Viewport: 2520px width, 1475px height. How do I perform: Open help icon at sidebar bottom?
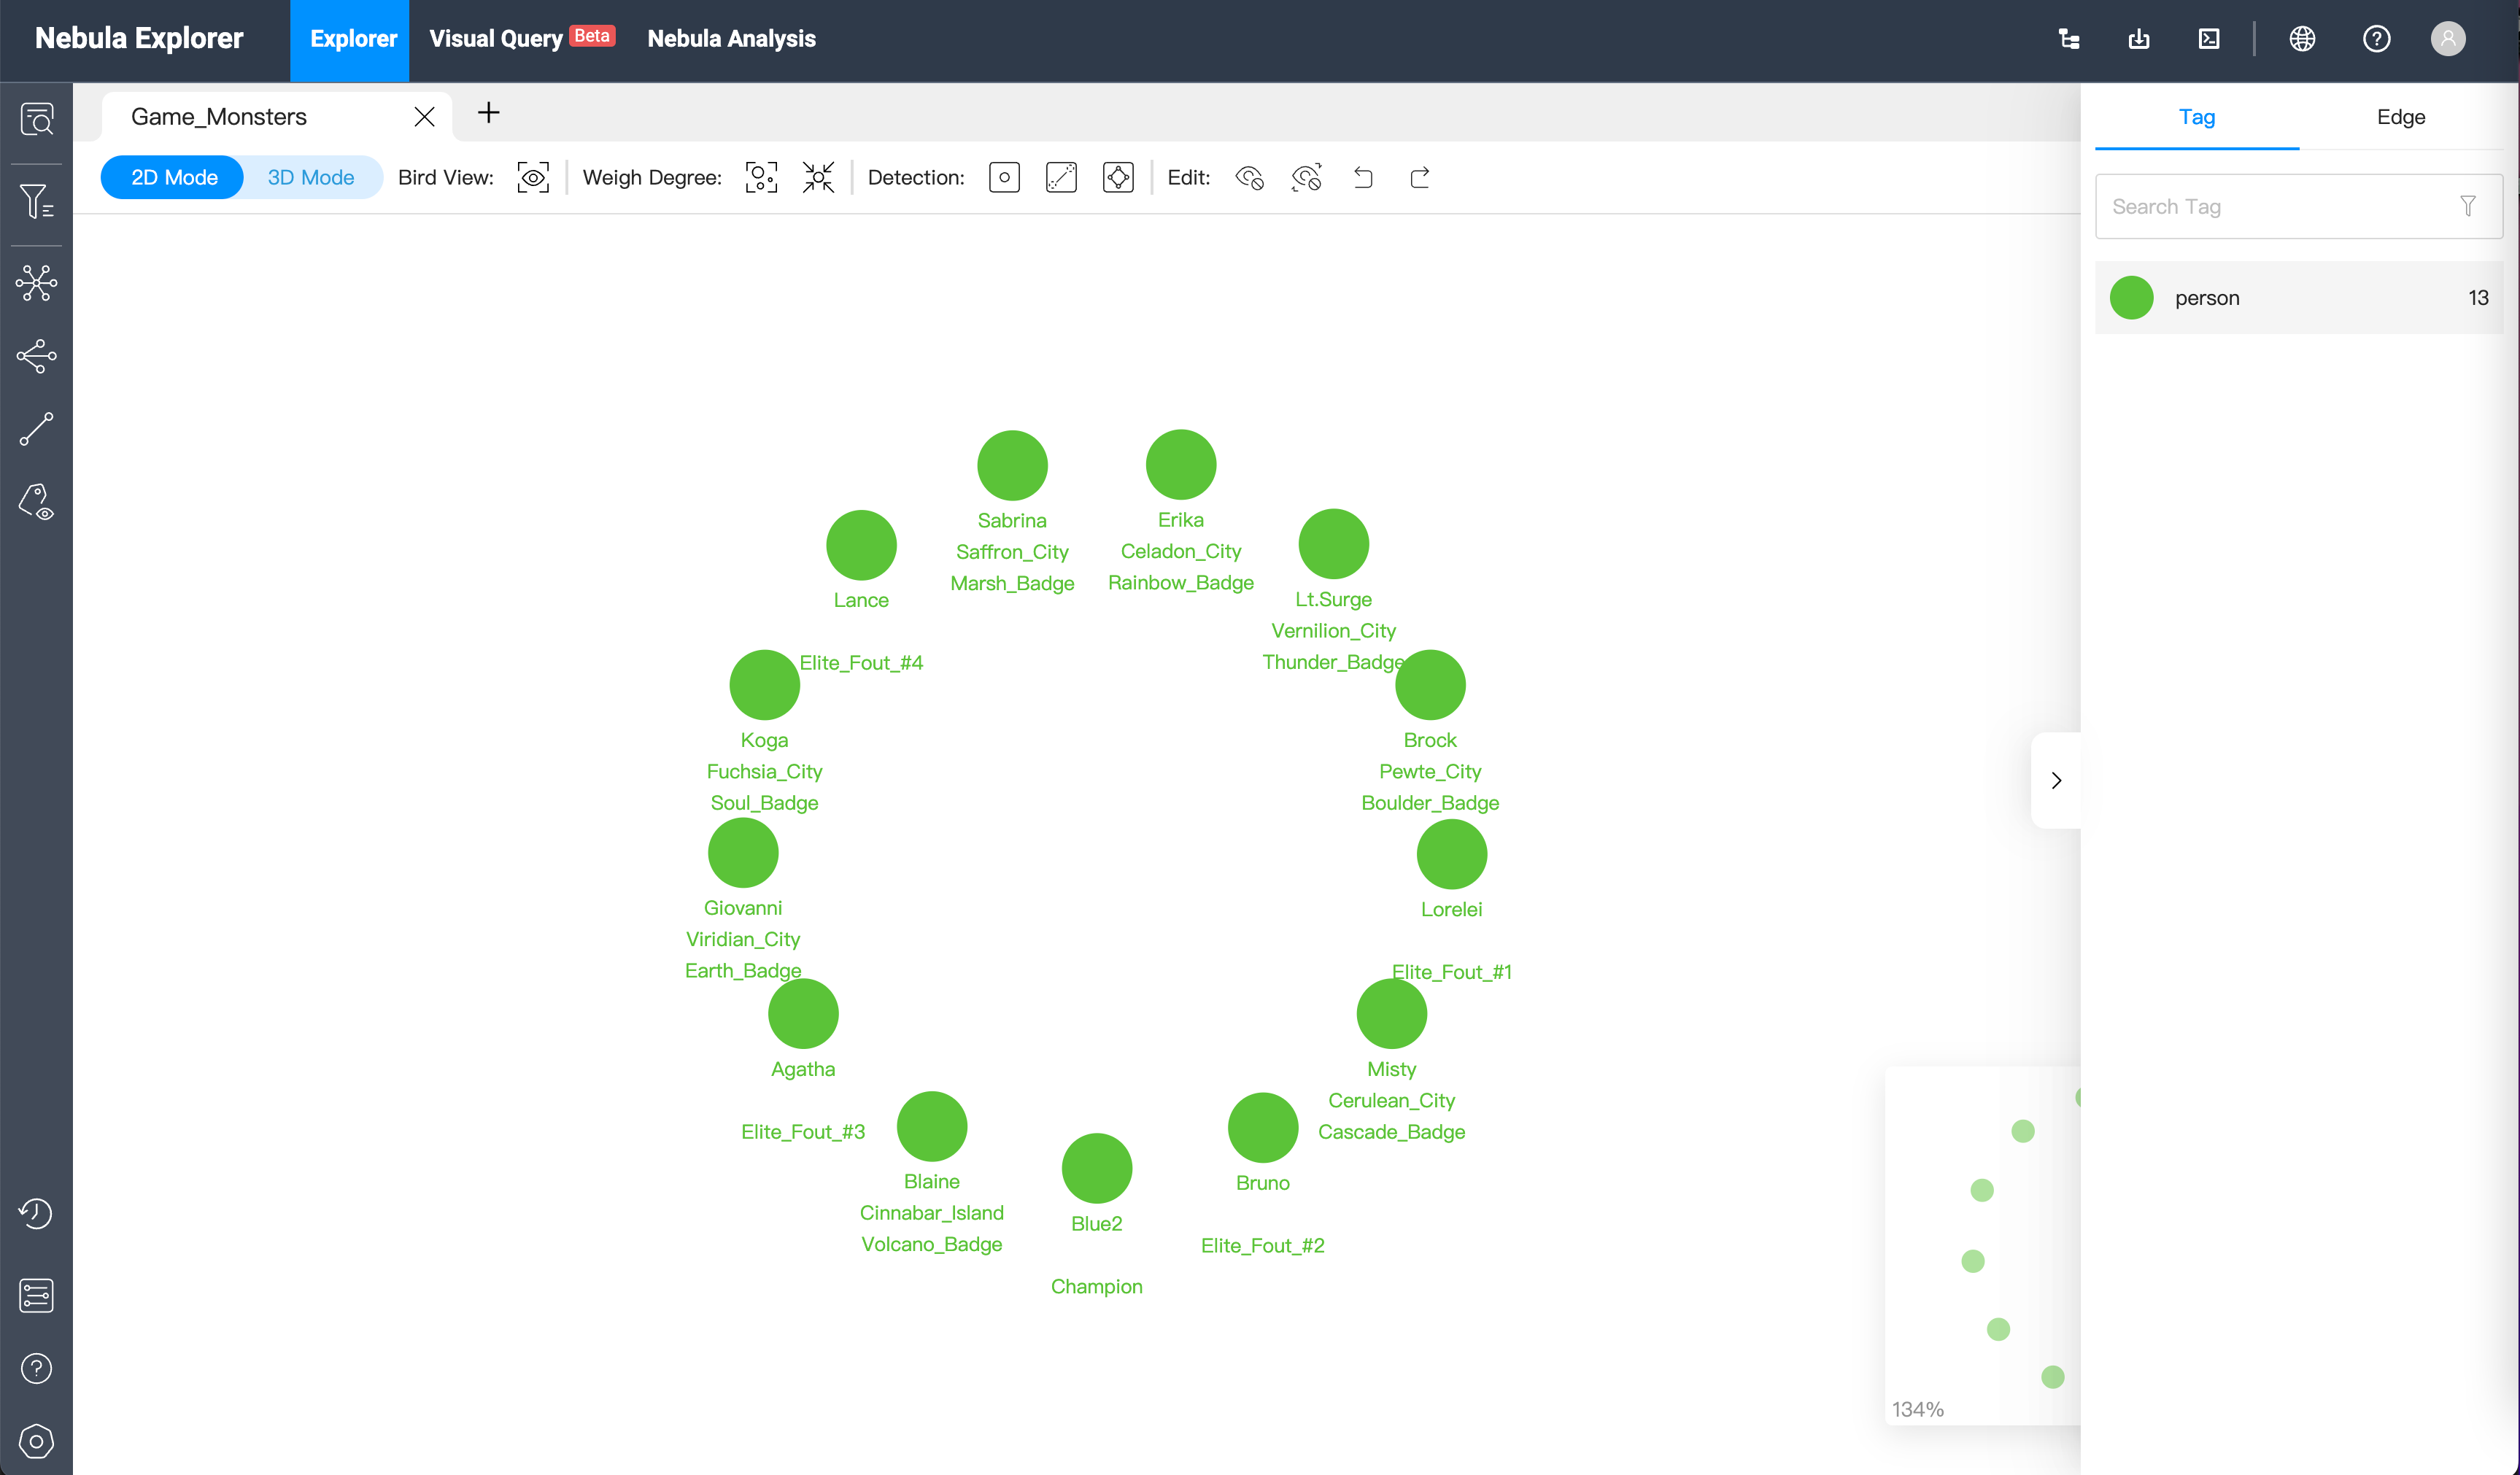pyautogui.click(x=36, y=1368)
